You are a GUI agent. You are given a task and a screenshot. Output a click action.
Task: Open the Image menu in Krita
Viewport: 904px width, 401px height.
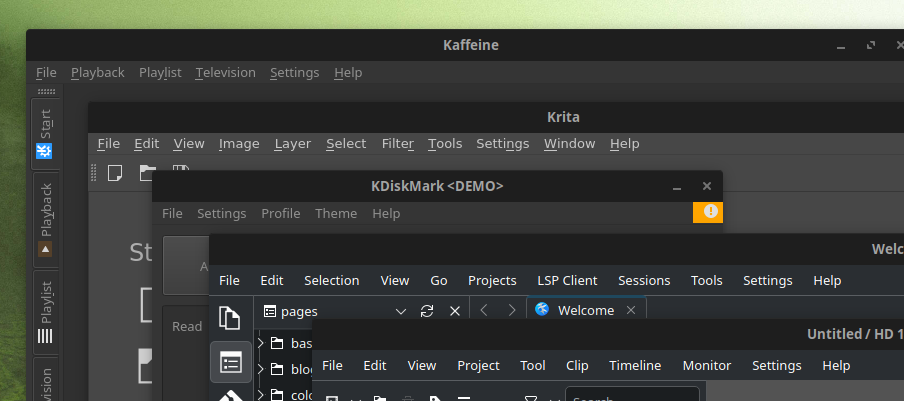point(239,143)
